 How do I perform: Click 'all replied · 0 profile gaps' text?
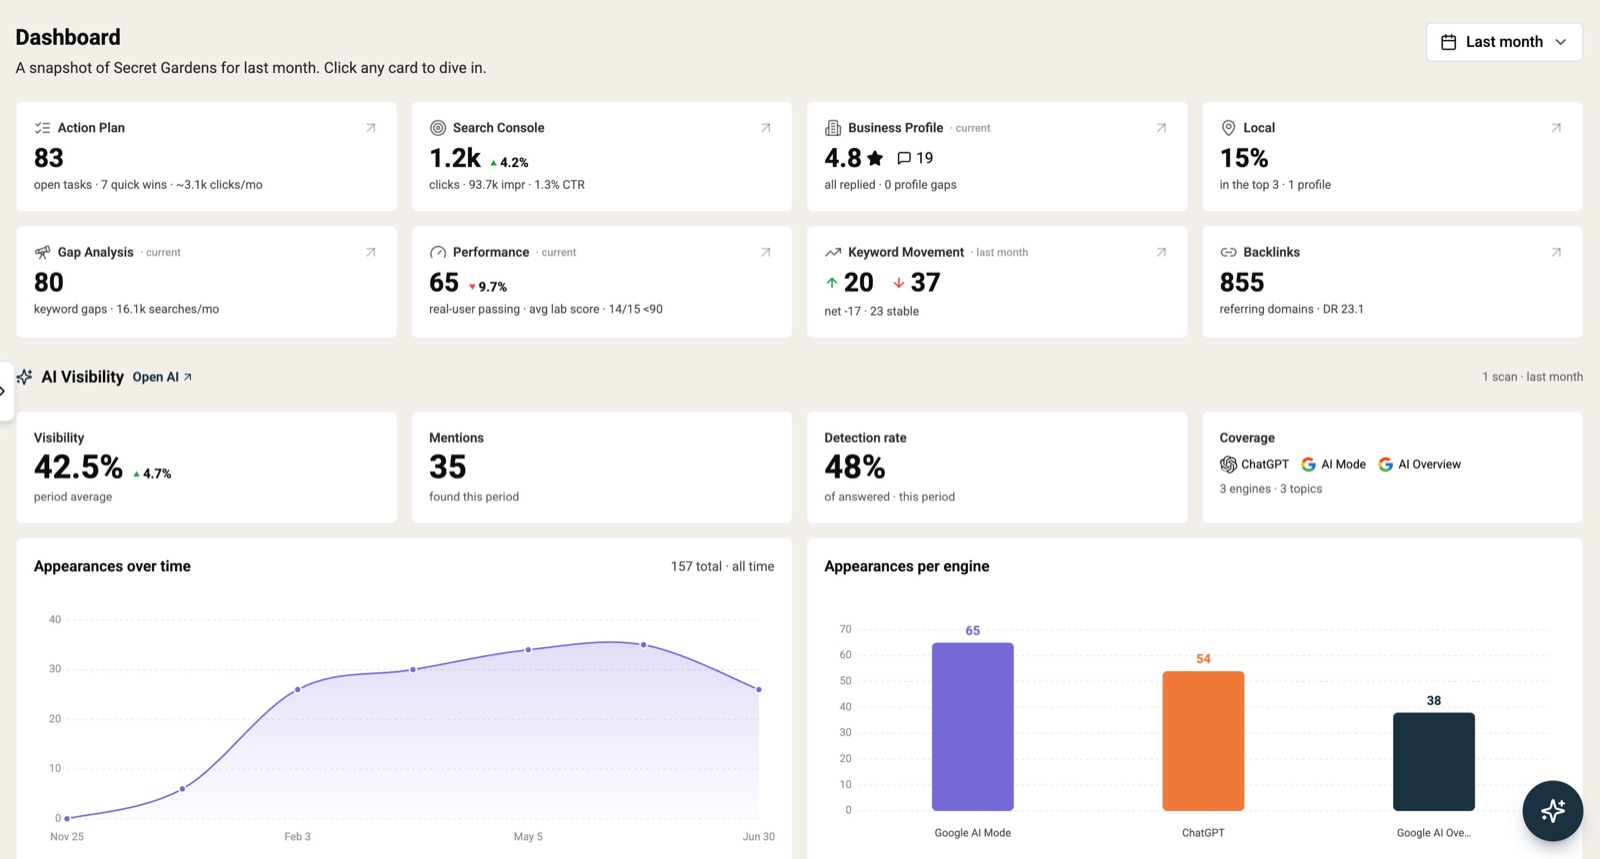tap(890, 185)
